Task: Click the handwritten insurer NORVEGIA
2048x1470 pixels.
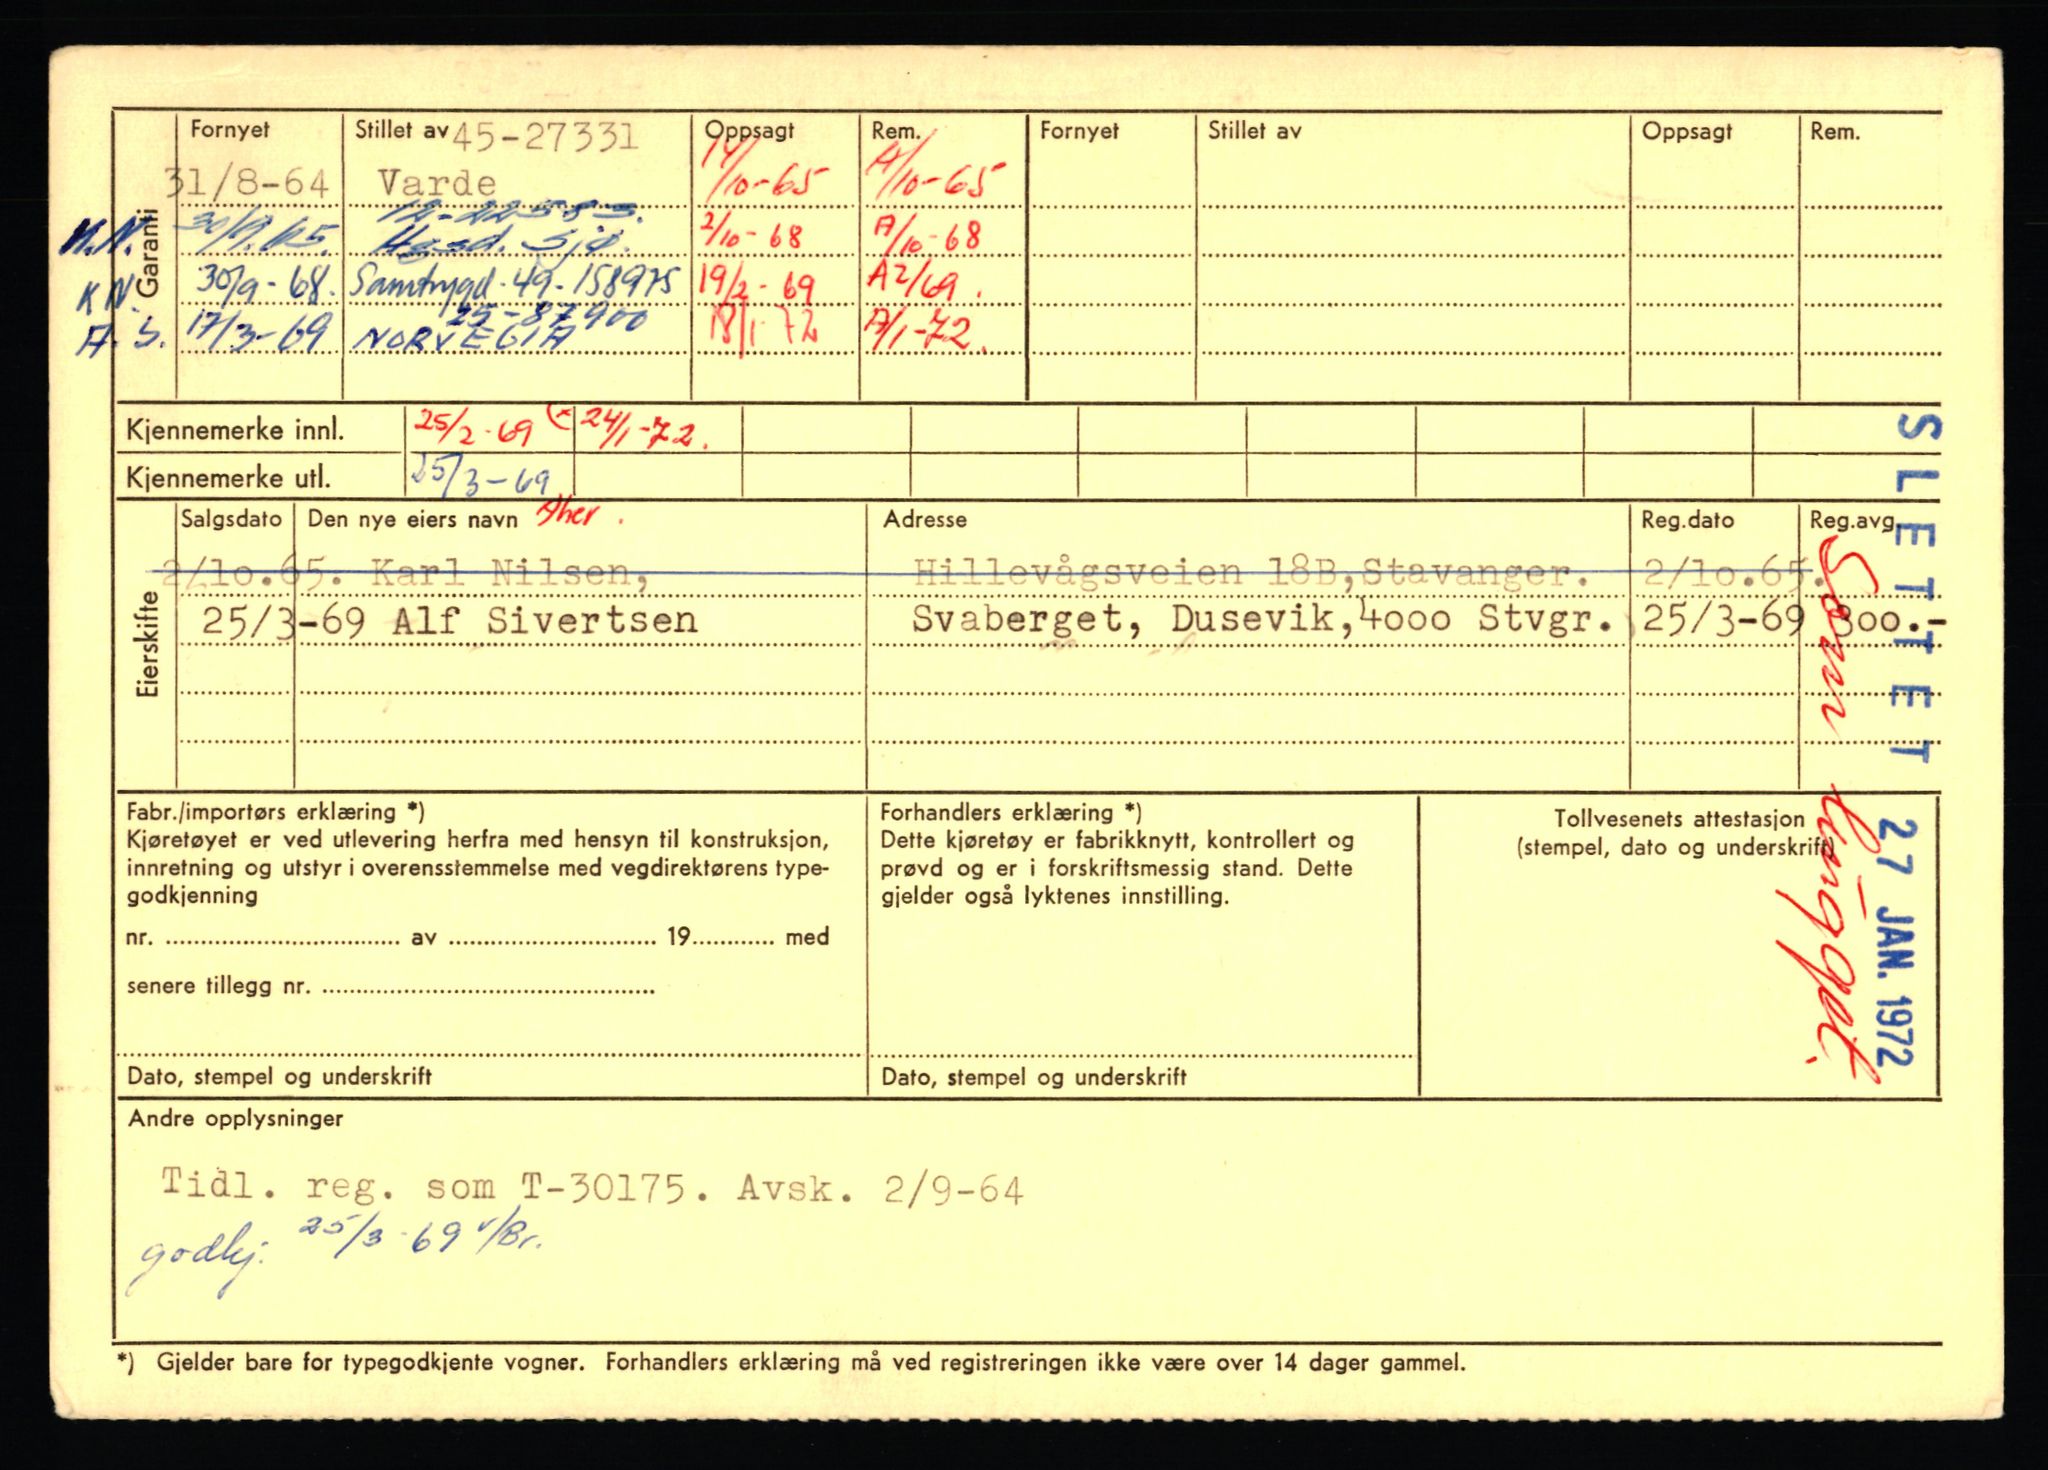Action: click(464, 337)
